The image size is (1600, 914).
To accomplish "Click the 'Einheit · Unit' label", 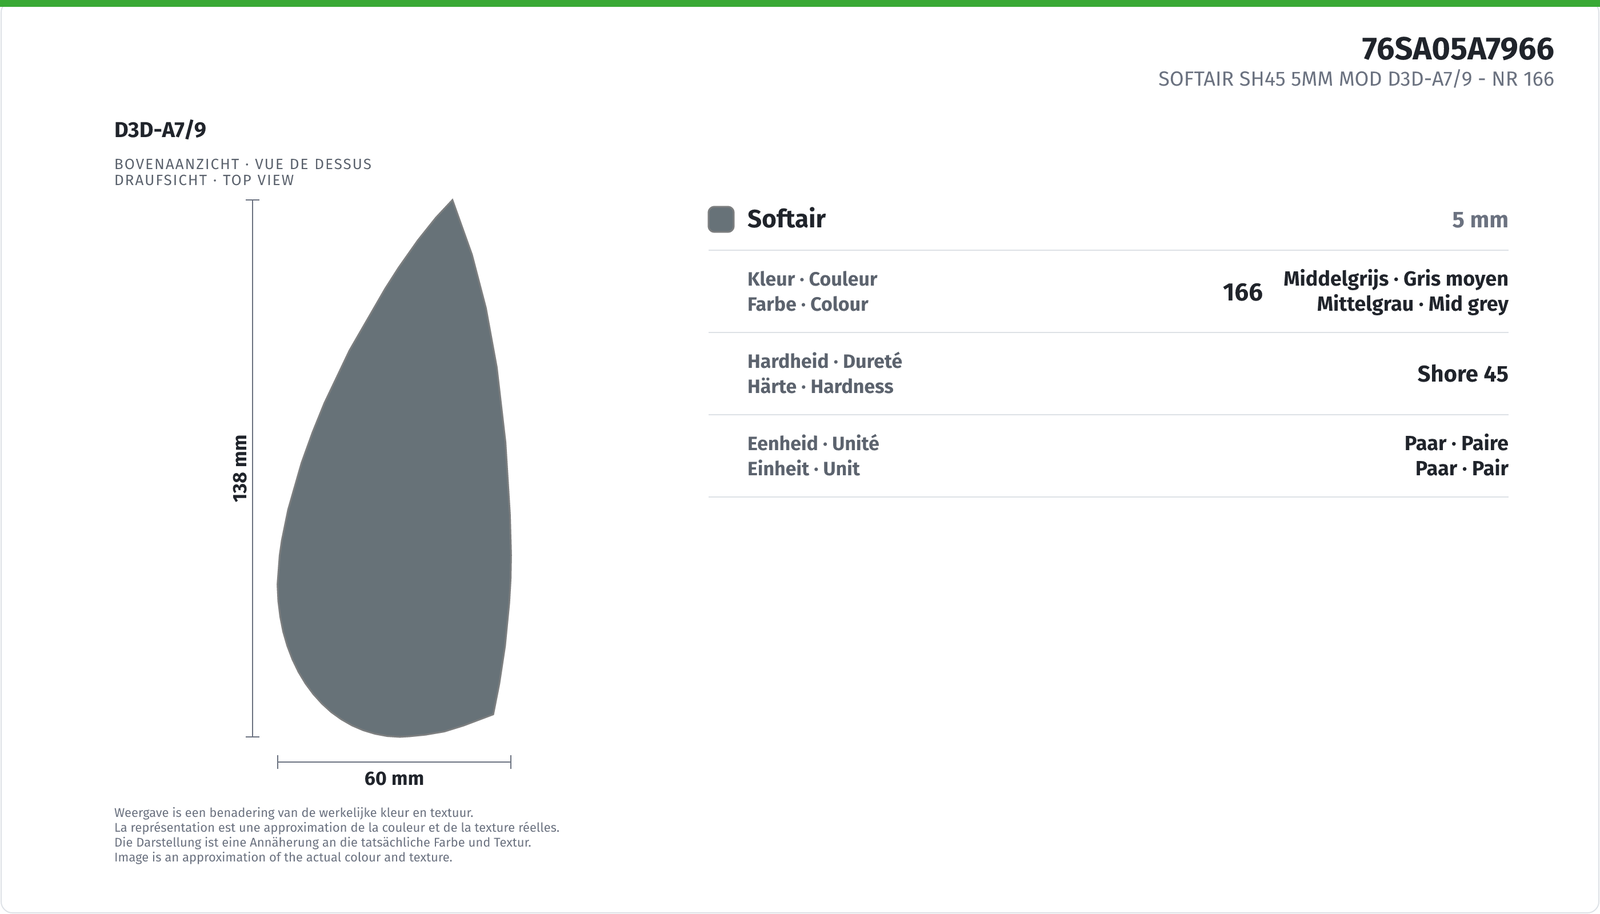I will (803, 468).
